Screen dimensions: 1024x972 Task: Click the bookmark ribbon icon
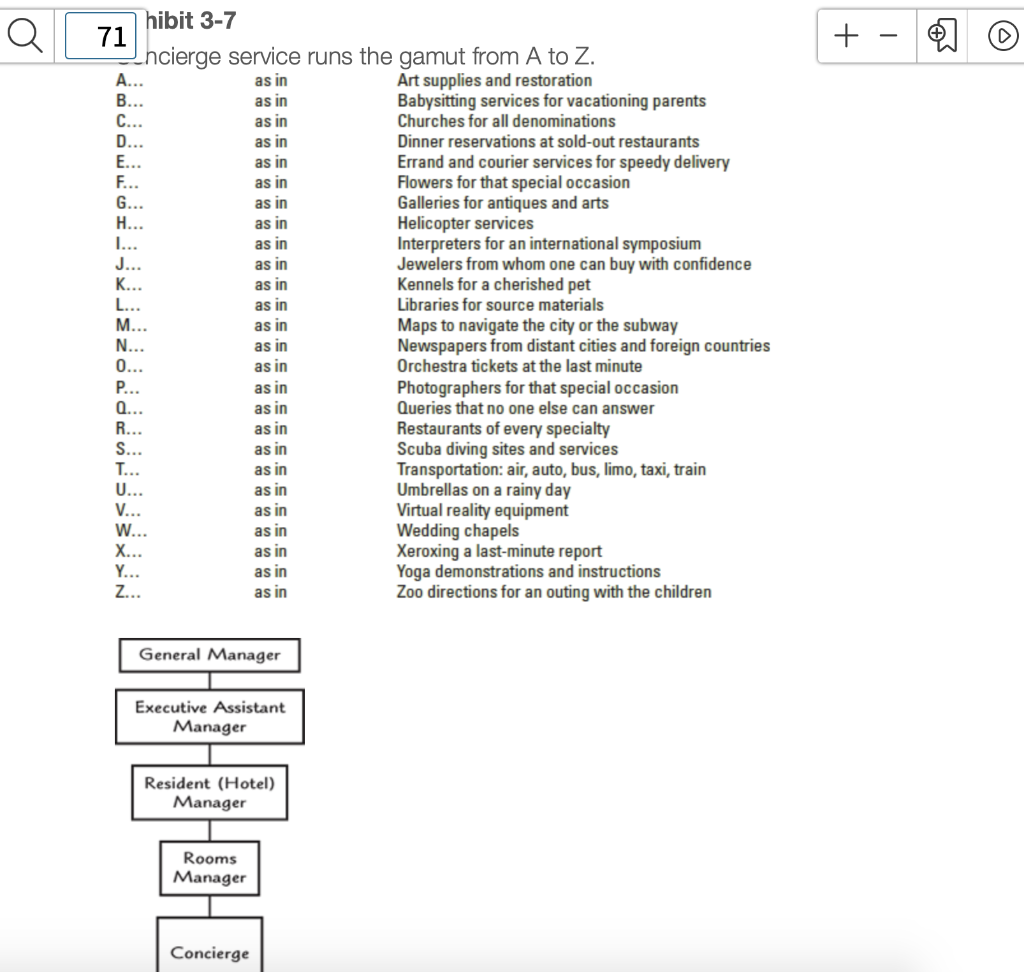point(941,35)
